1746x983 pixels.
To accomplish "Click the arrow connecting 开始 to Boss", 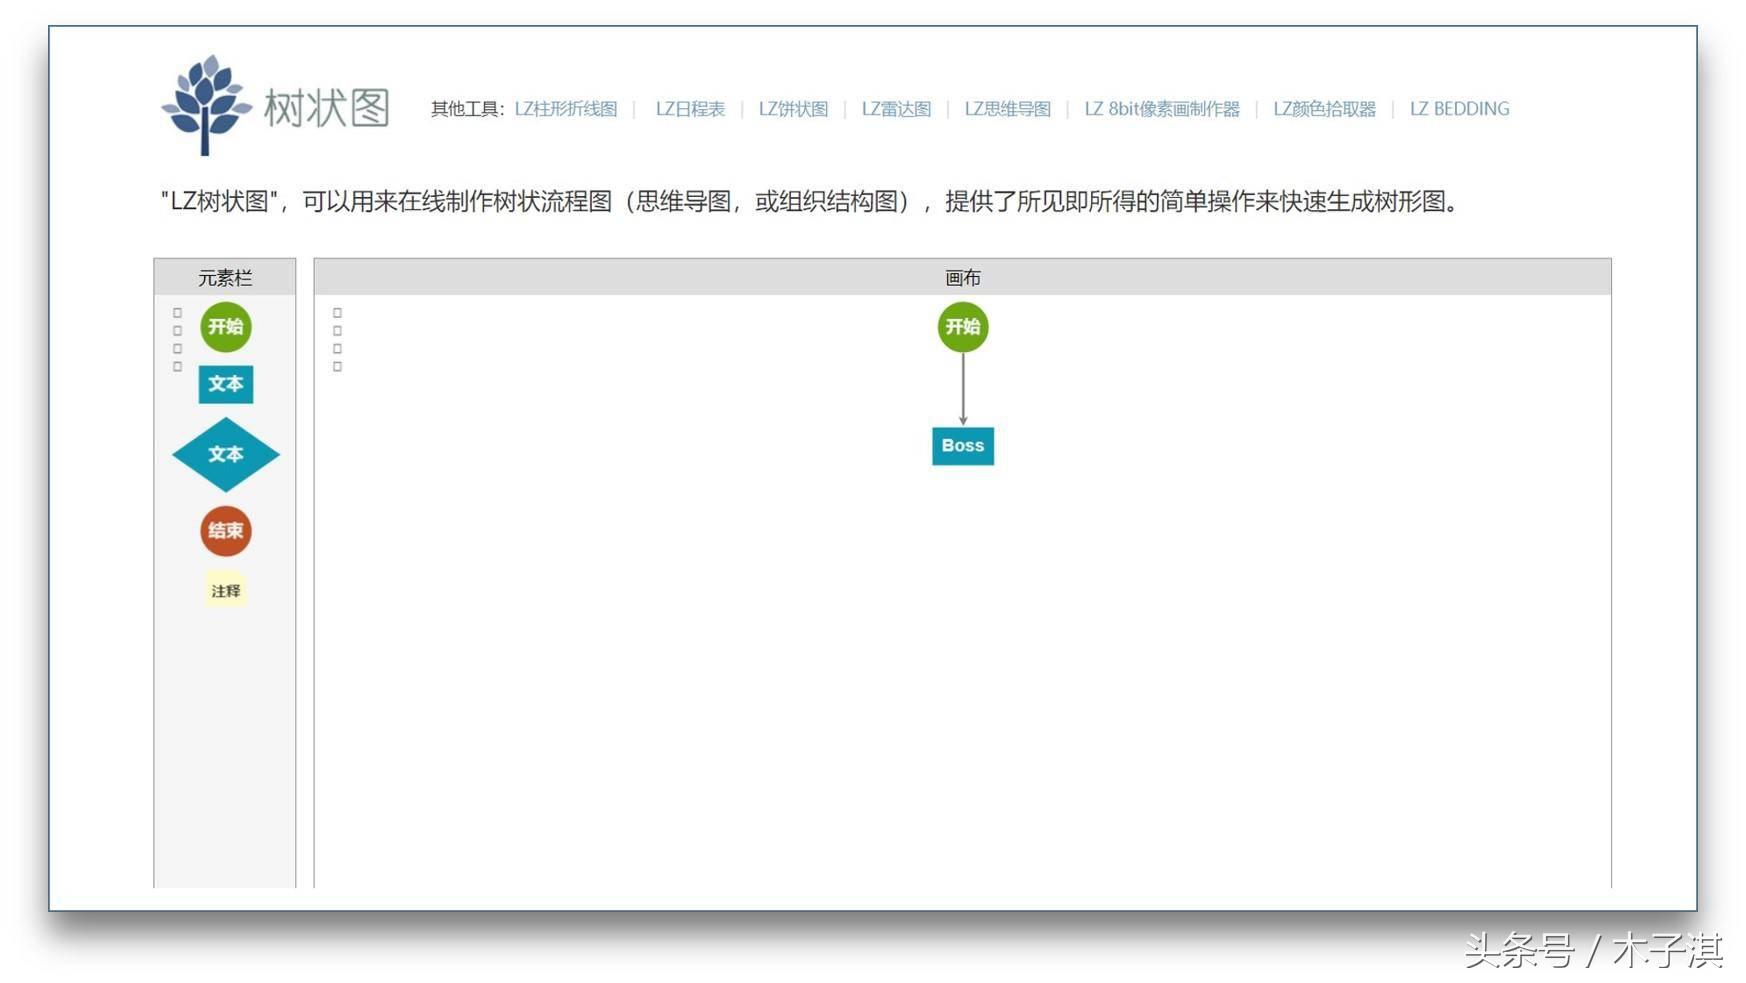I will [x=963, y=390].
